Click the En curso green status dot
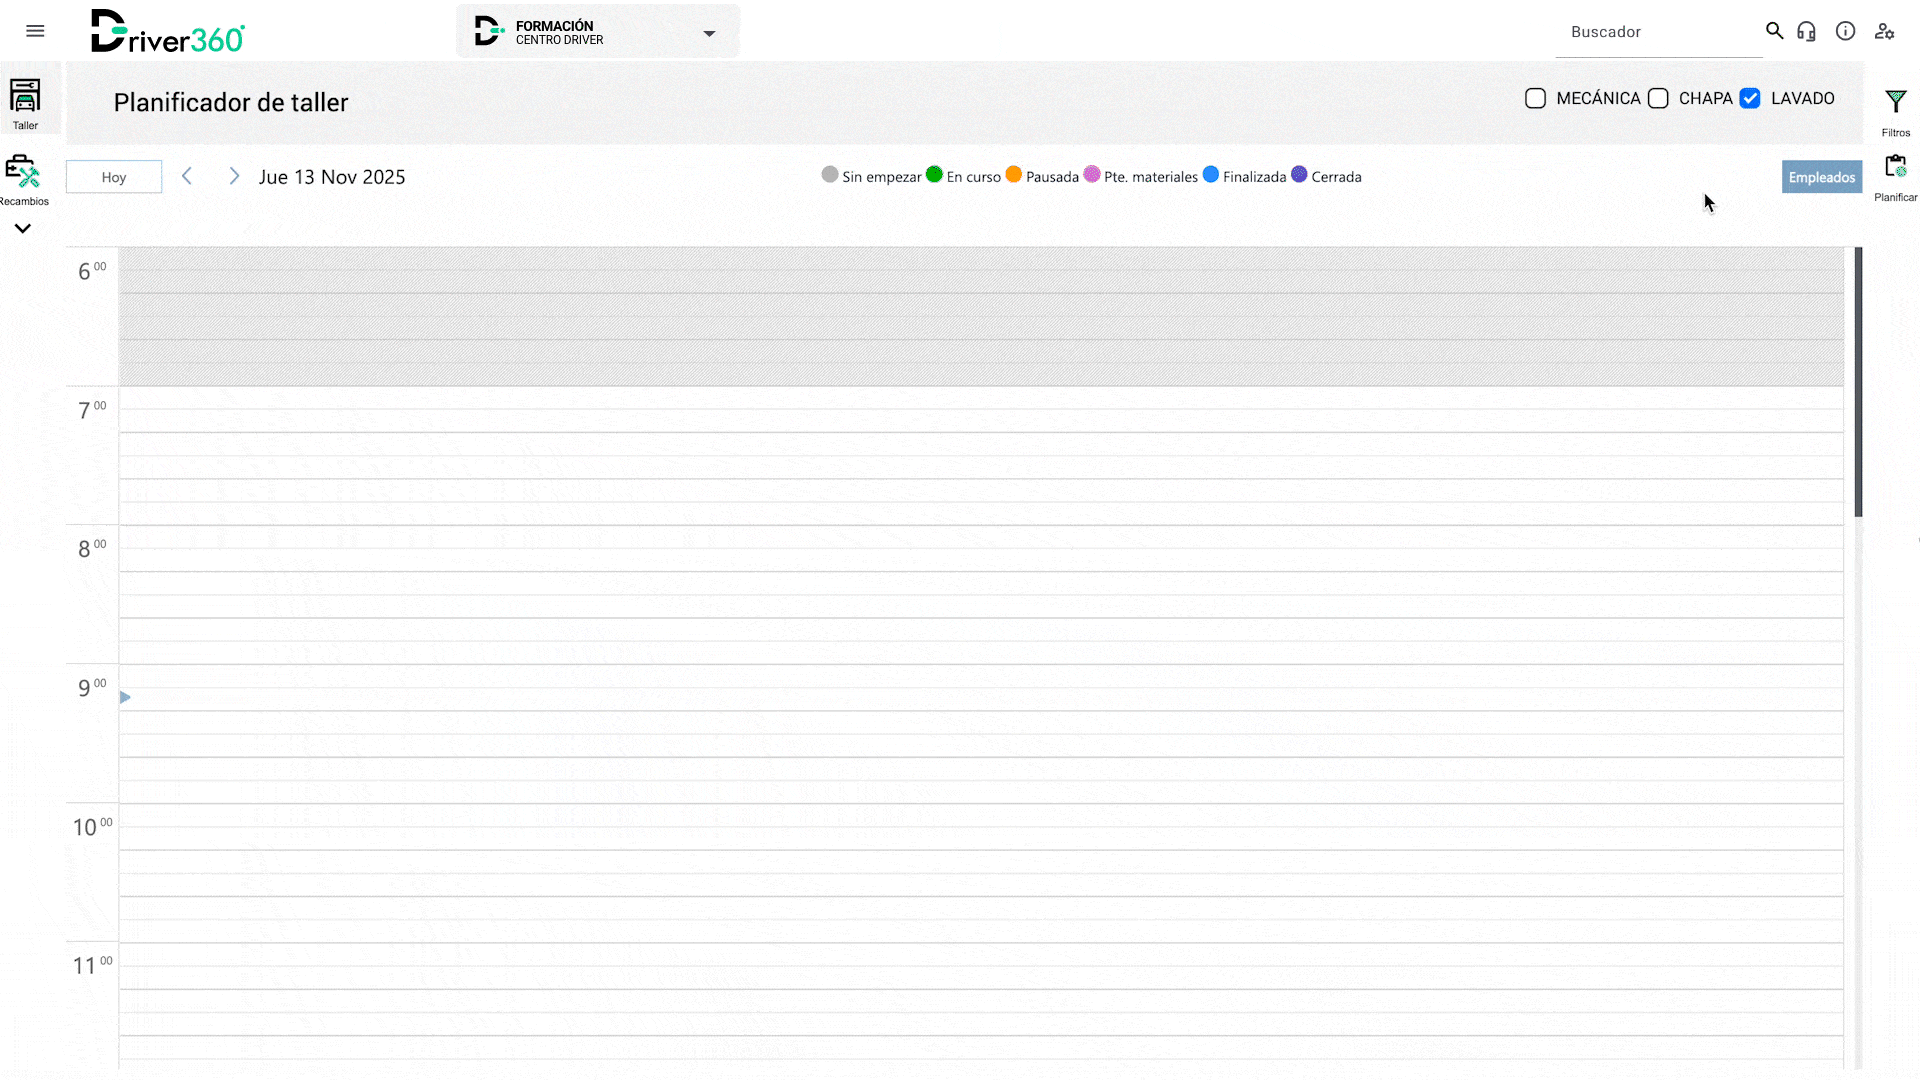The height and width of the screenshot is (1080, 1920). click(934, 175)
